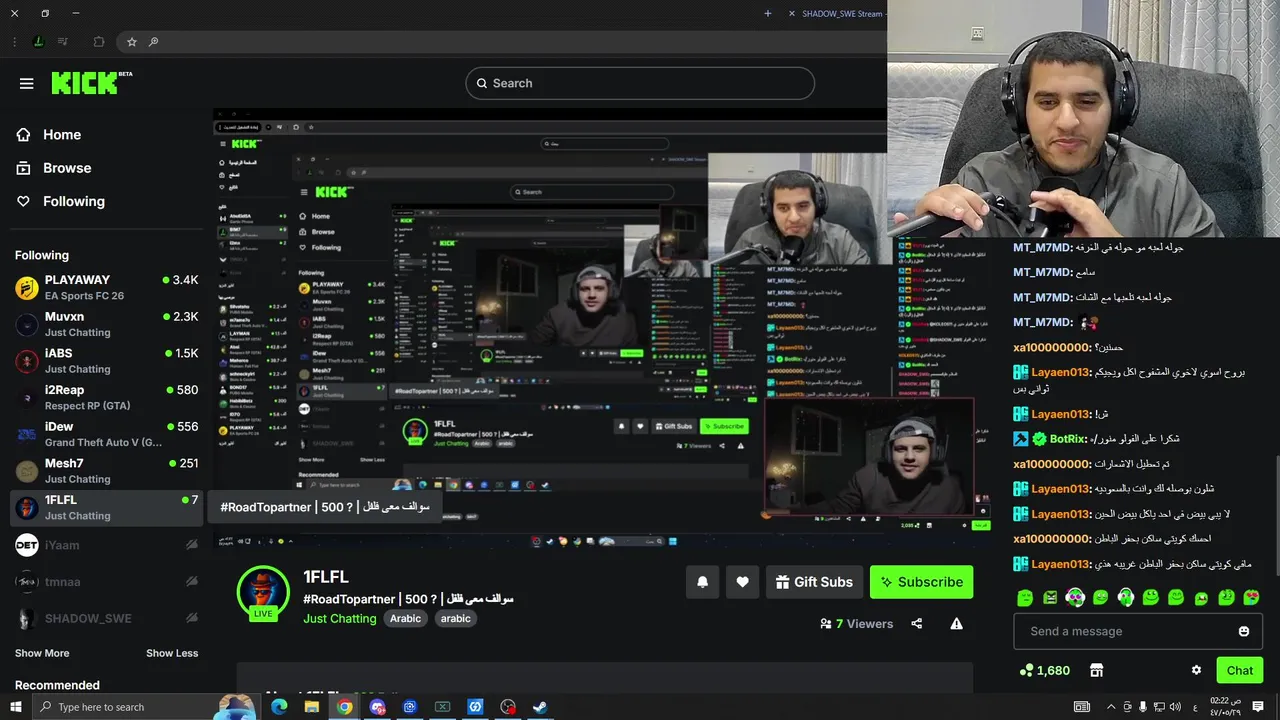
Task: Open PLAYAWAY channel from Following list
Action: point(106,288)
